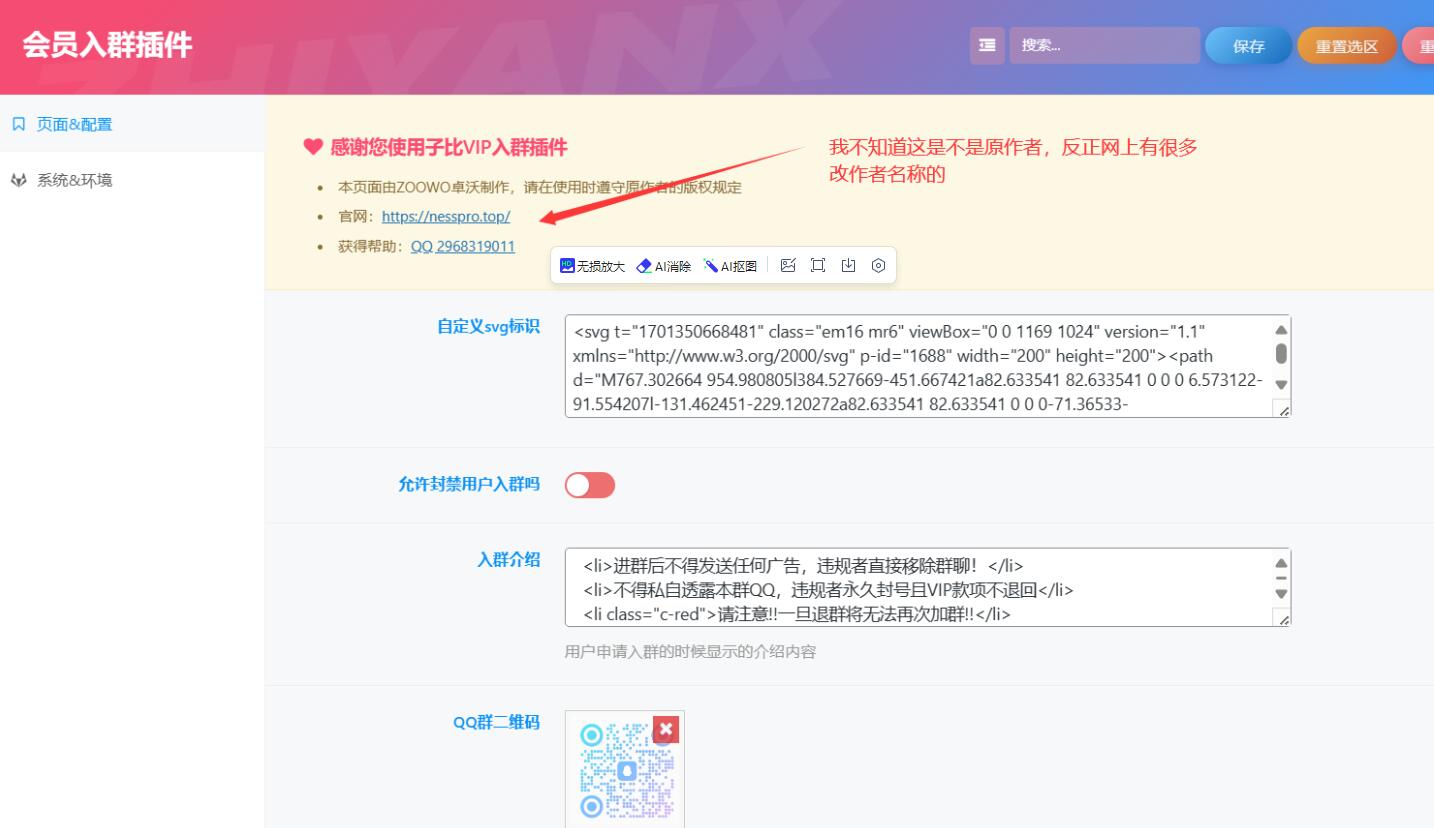Screen dimensions: 1434x828
Task: Open the settings gear in floating toolbar
Action: tap(877, 265)
